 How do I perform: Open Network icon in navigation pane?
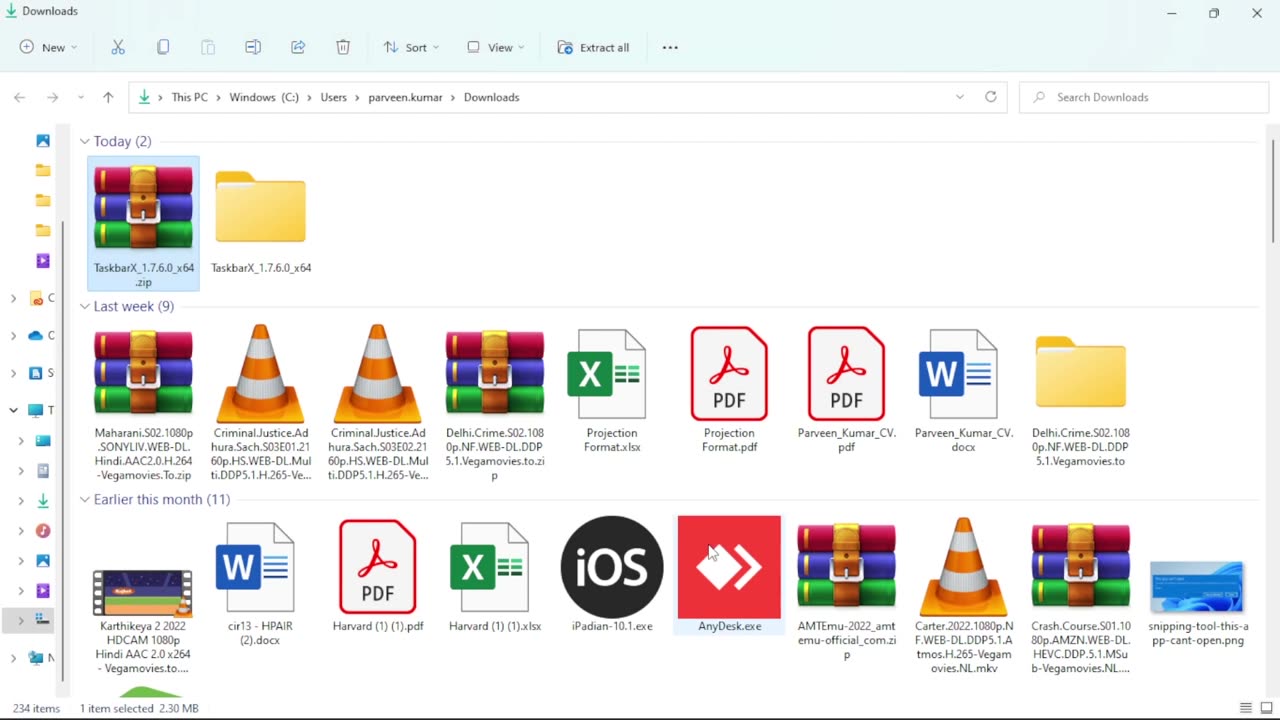point(36,657)
